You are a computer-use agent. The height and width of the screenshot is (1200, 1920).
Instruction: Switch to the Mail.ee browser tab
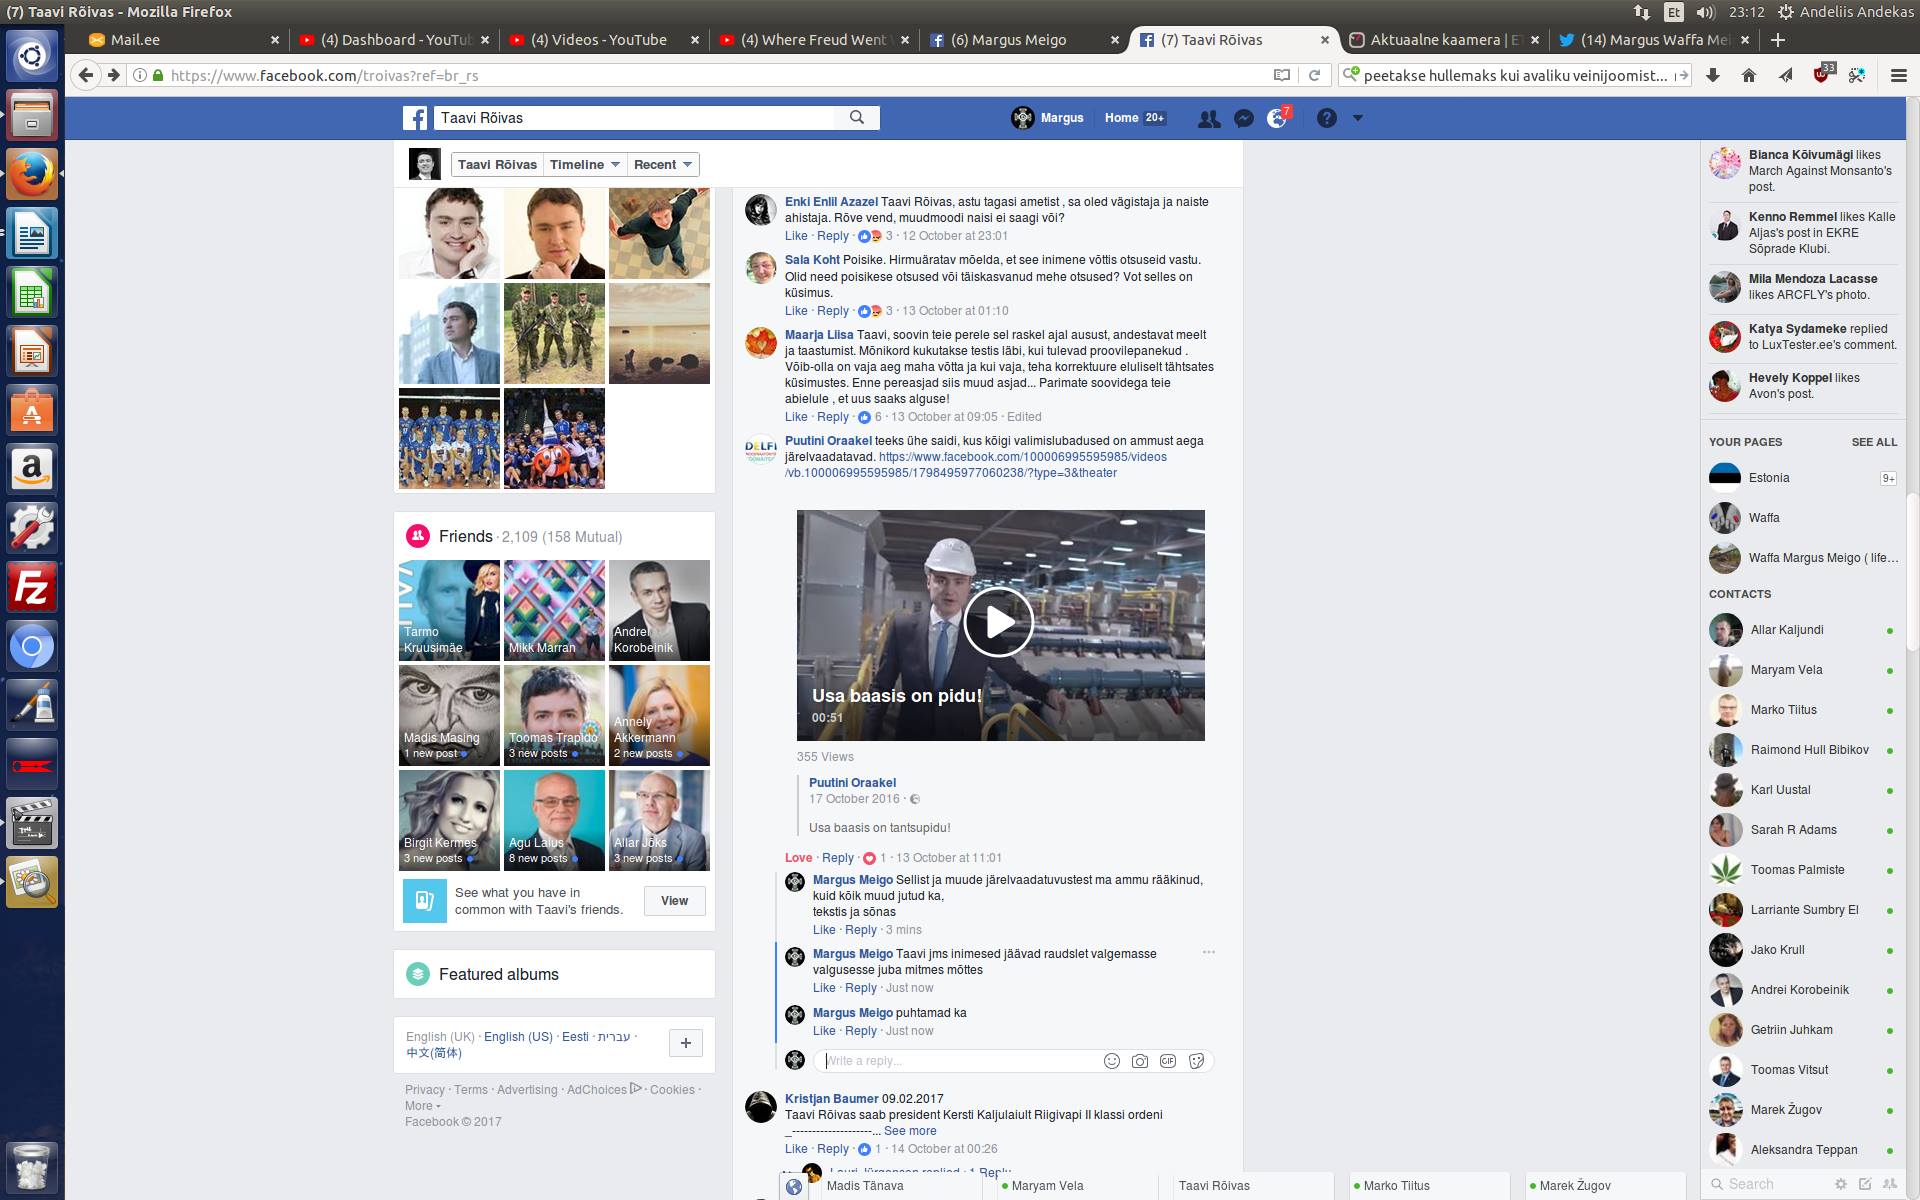(x=135, y=40)
